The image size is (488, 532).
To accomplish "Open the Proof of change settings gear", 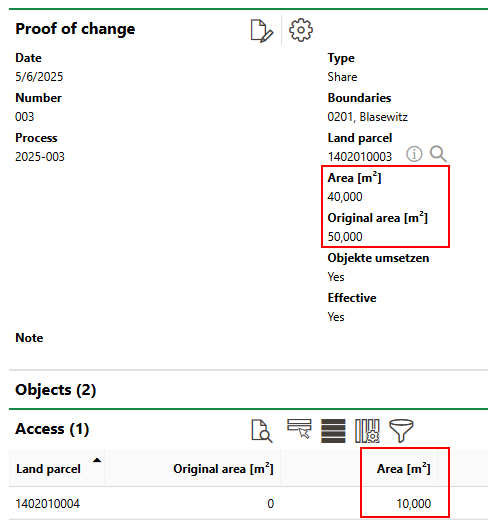I will (301, 30).
